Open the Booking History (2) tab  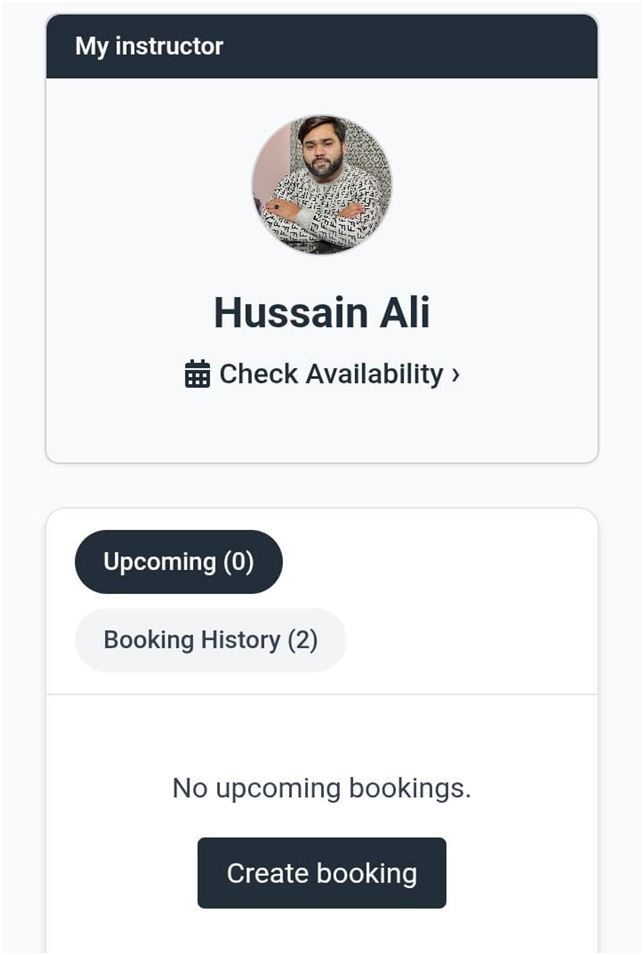211,640
